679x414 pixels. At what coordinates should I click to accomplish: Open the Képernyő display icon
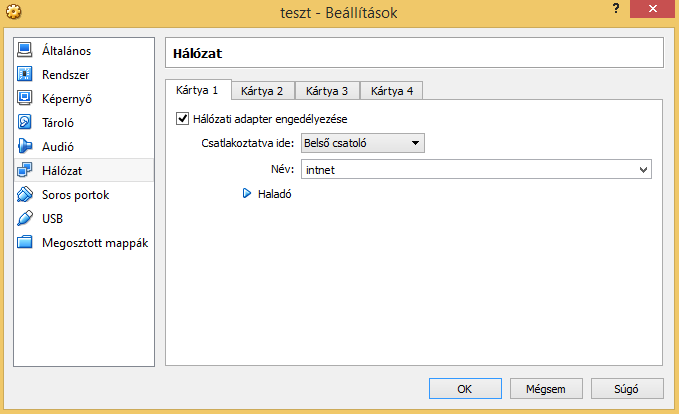pyautogui.click(x=26, y=99)
